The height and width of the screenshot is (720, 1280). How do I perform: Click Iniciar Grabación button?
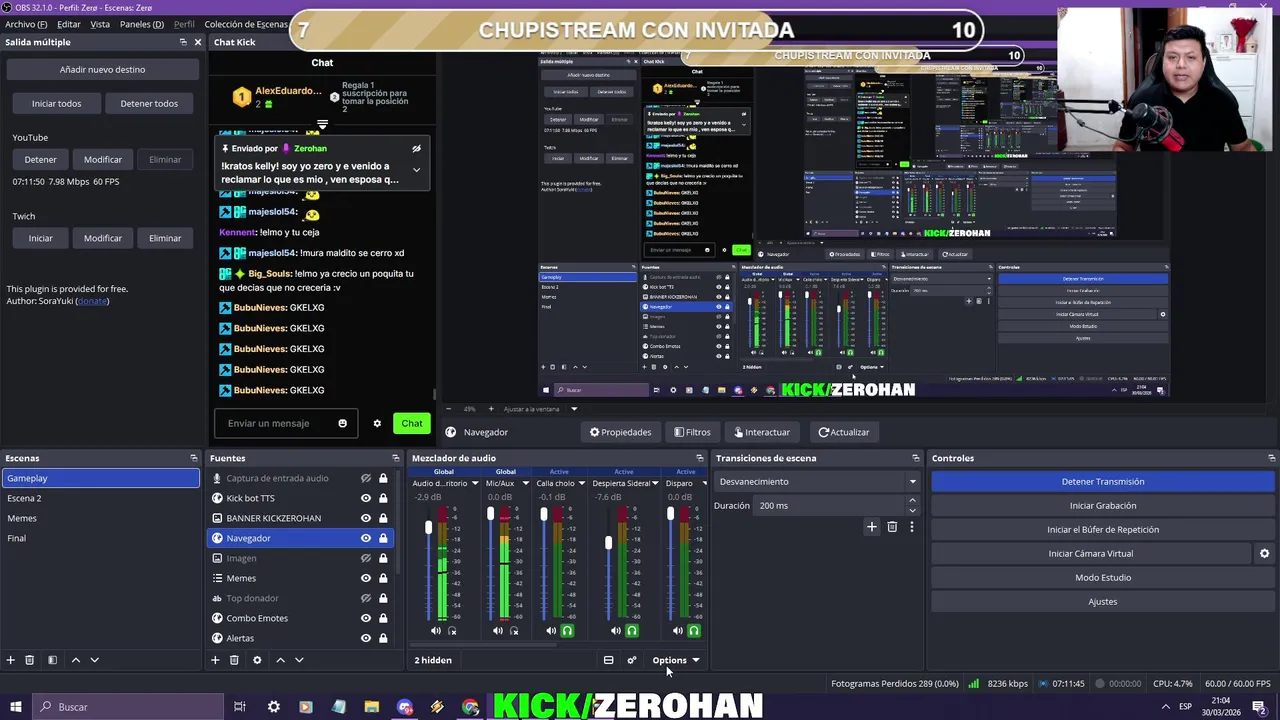coord(1103,506)
